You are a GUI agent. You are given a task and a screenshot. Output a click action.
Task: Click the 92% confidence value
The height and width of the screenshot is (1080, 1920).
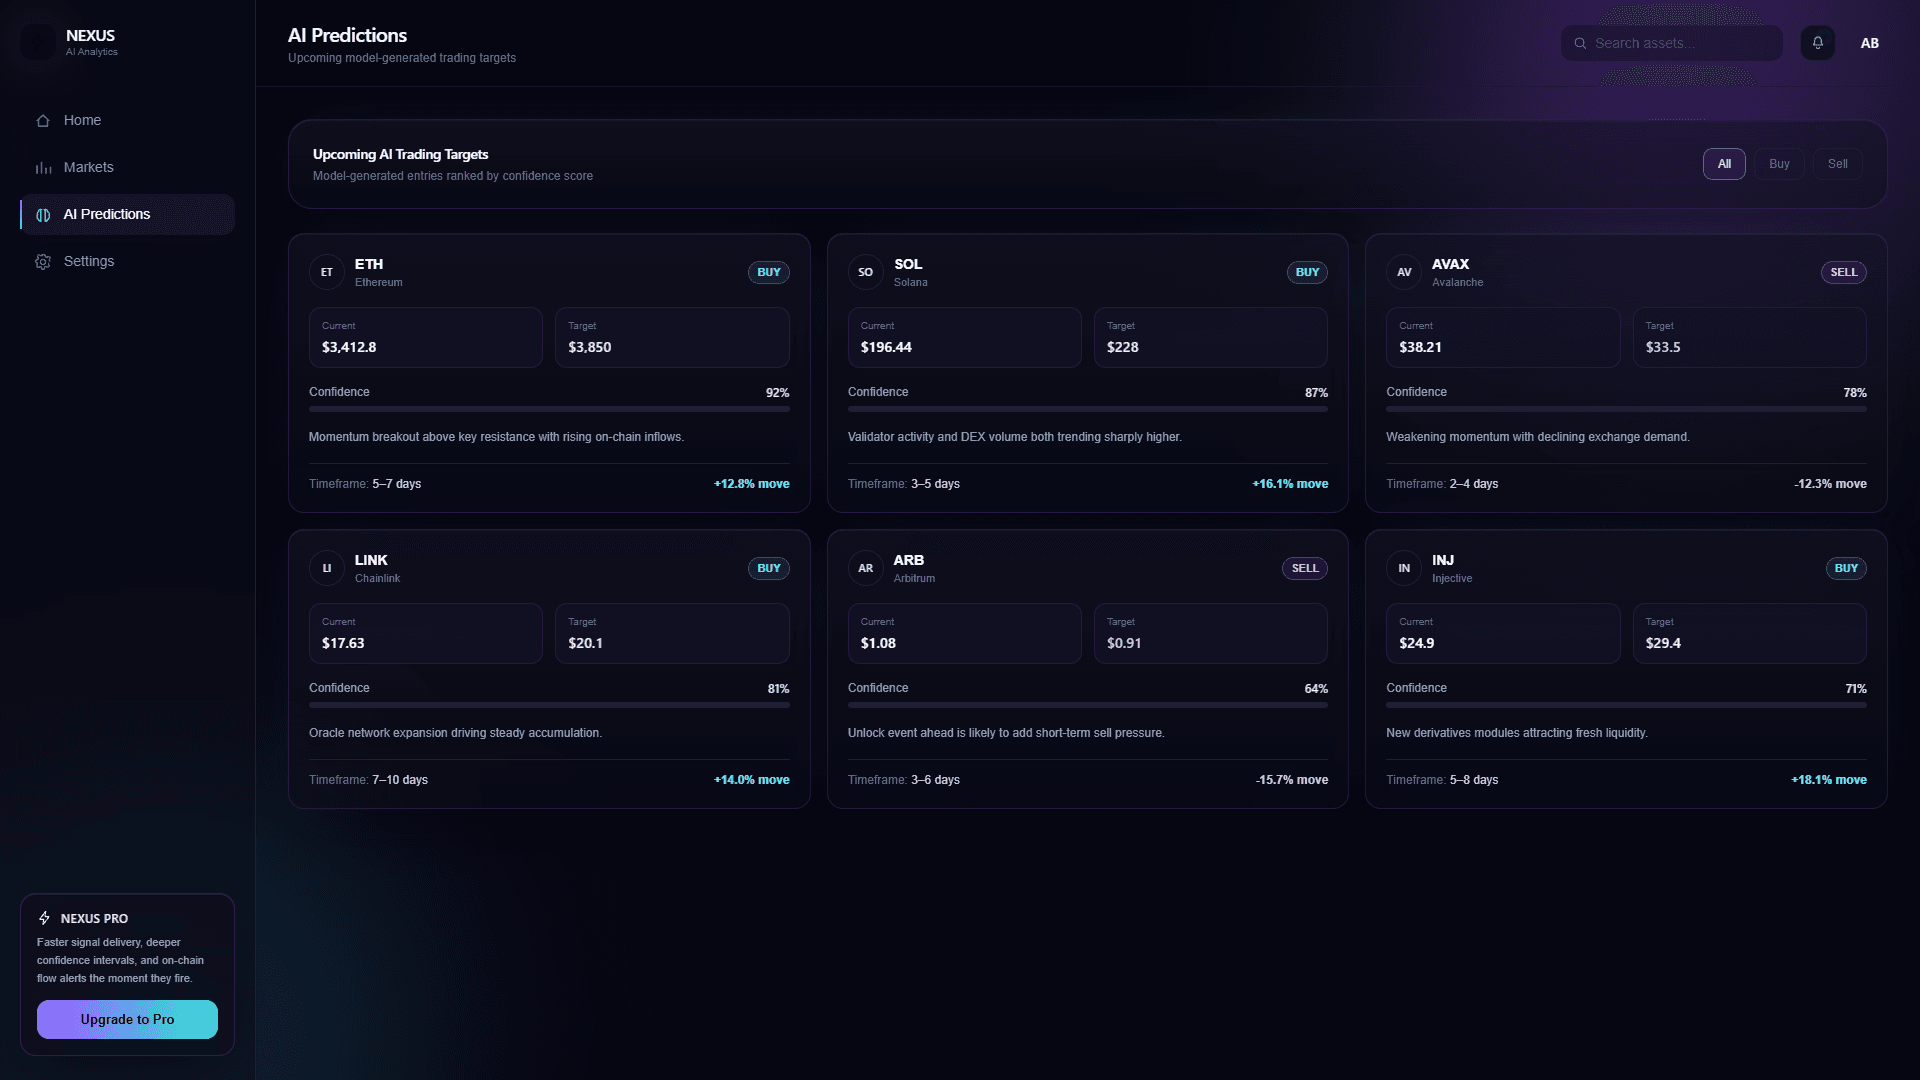coord(777,393)
